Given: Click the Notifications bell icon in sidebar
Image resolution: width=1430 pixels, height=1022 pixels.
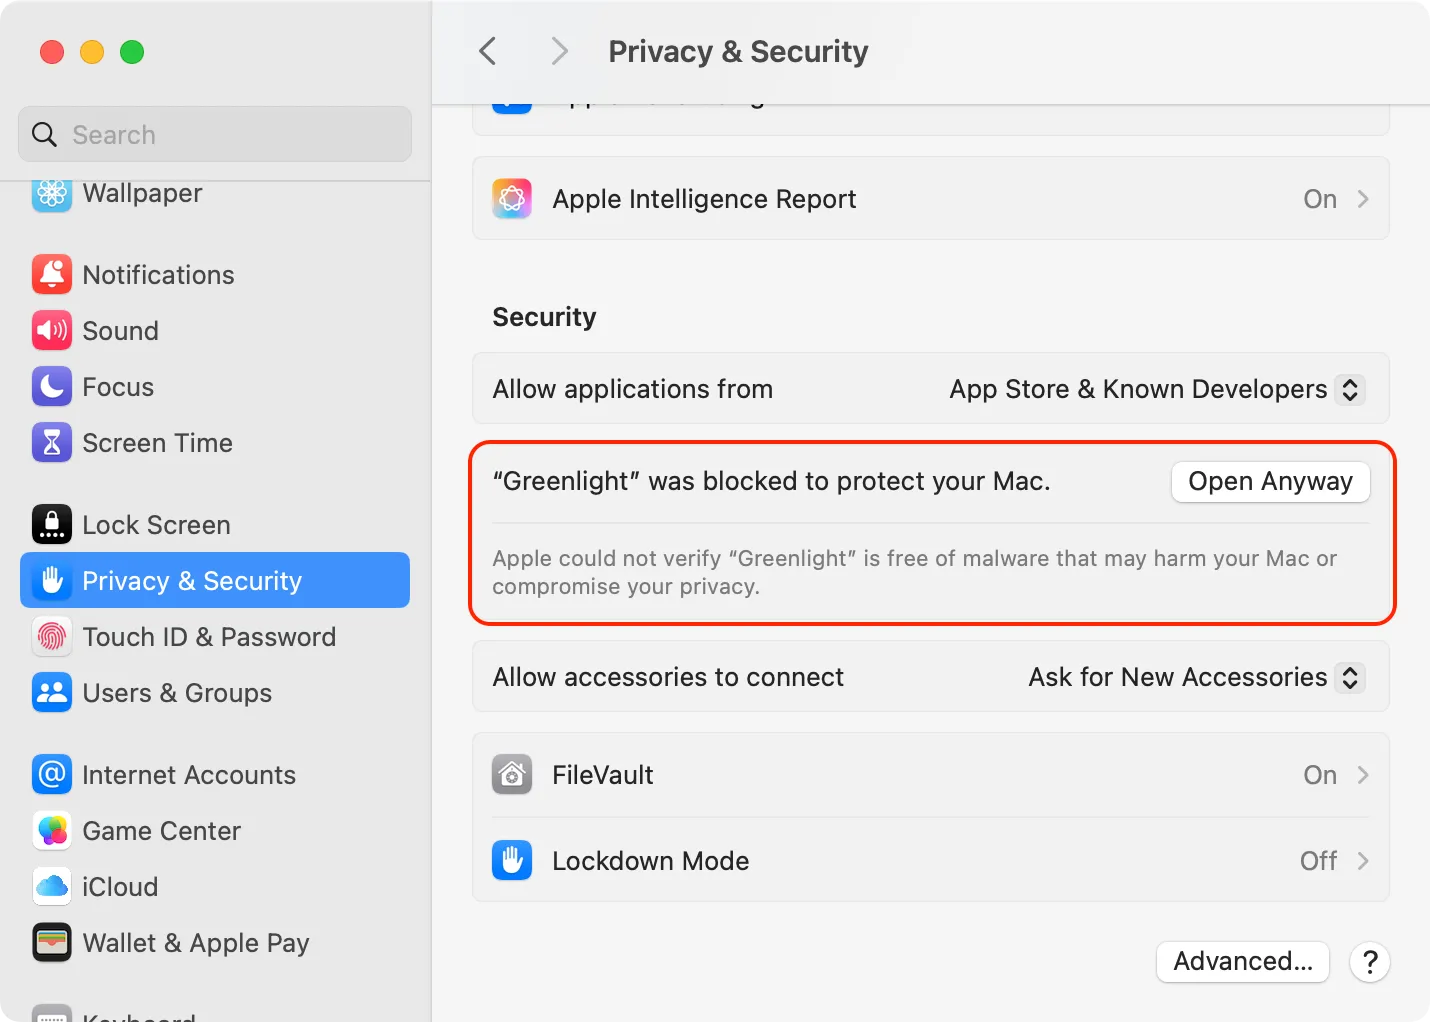Looking at the screenshot, I should click(x=52, y=275).
